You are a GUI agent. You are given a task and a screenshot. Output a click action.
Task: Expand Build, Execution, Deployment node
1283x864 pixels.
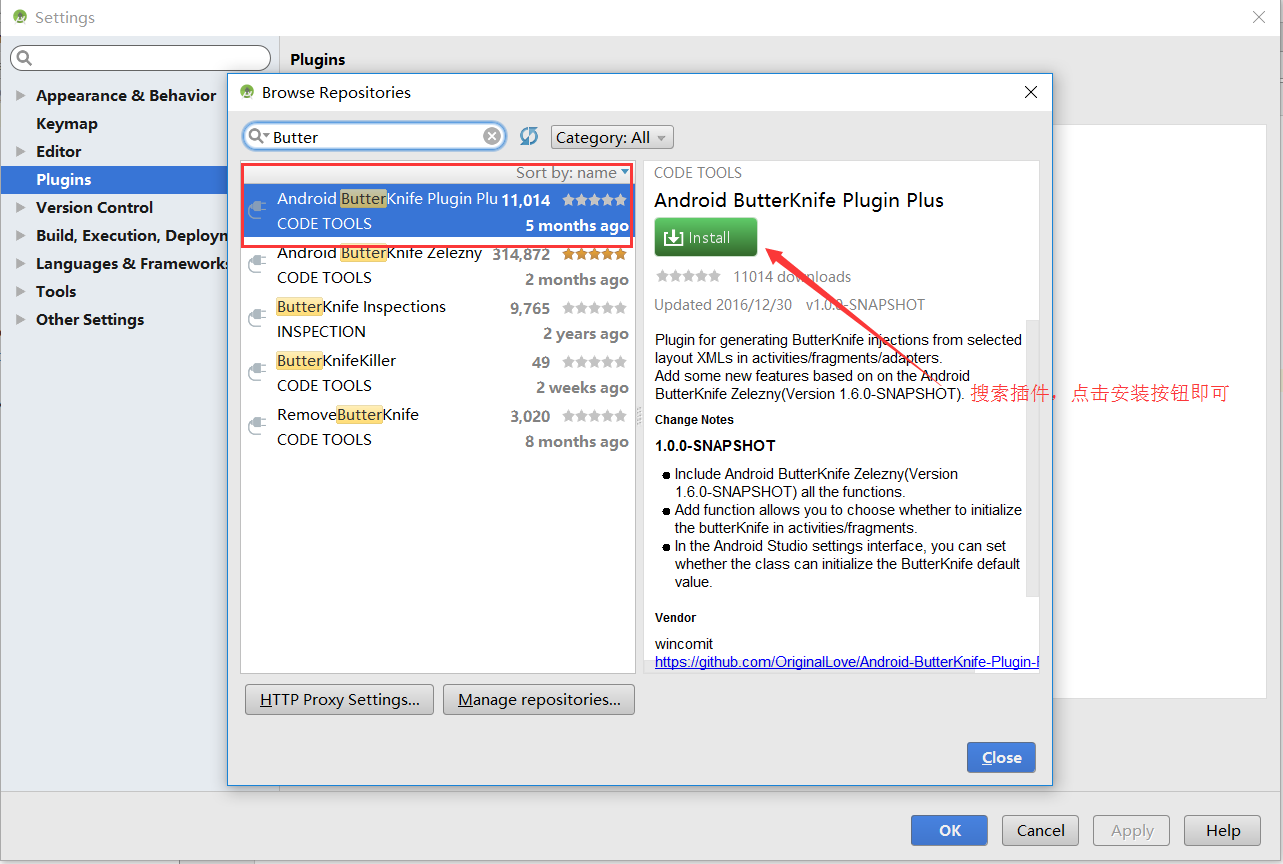(21, 236)
